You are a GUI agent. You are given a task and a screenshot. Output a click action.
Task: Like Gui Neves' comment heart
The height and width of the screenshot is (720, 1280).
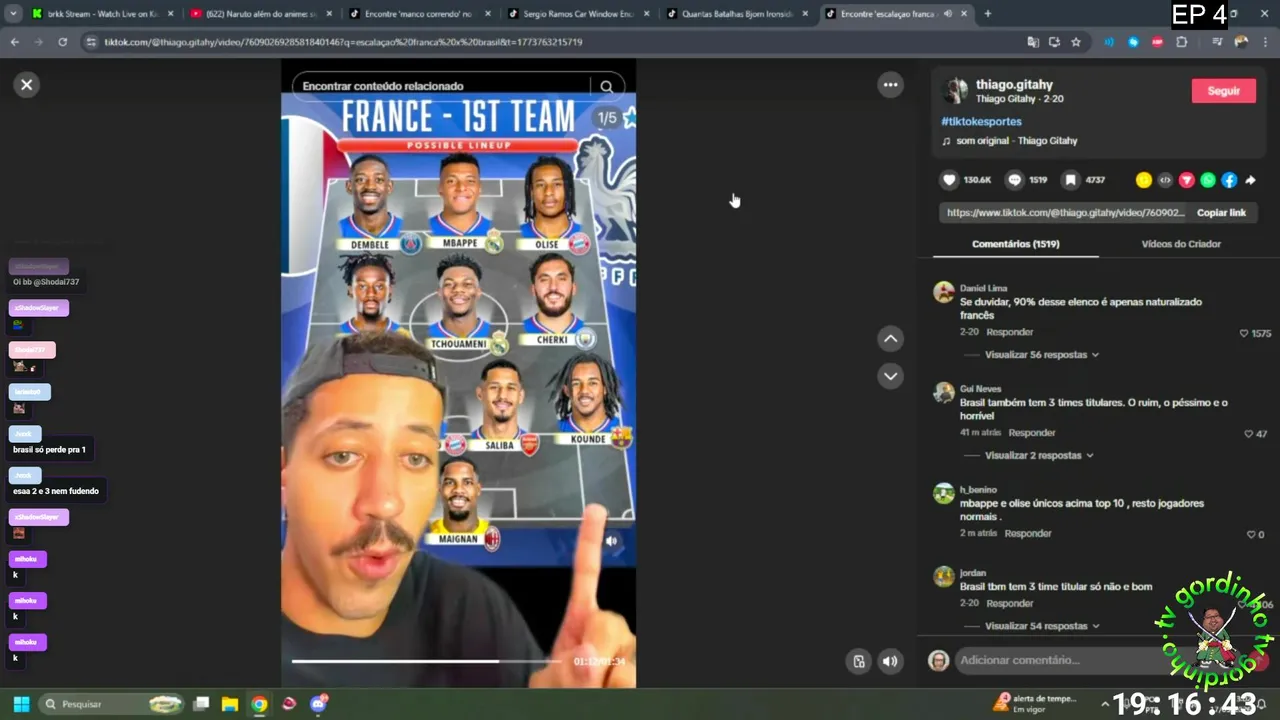coord(1248,434)
